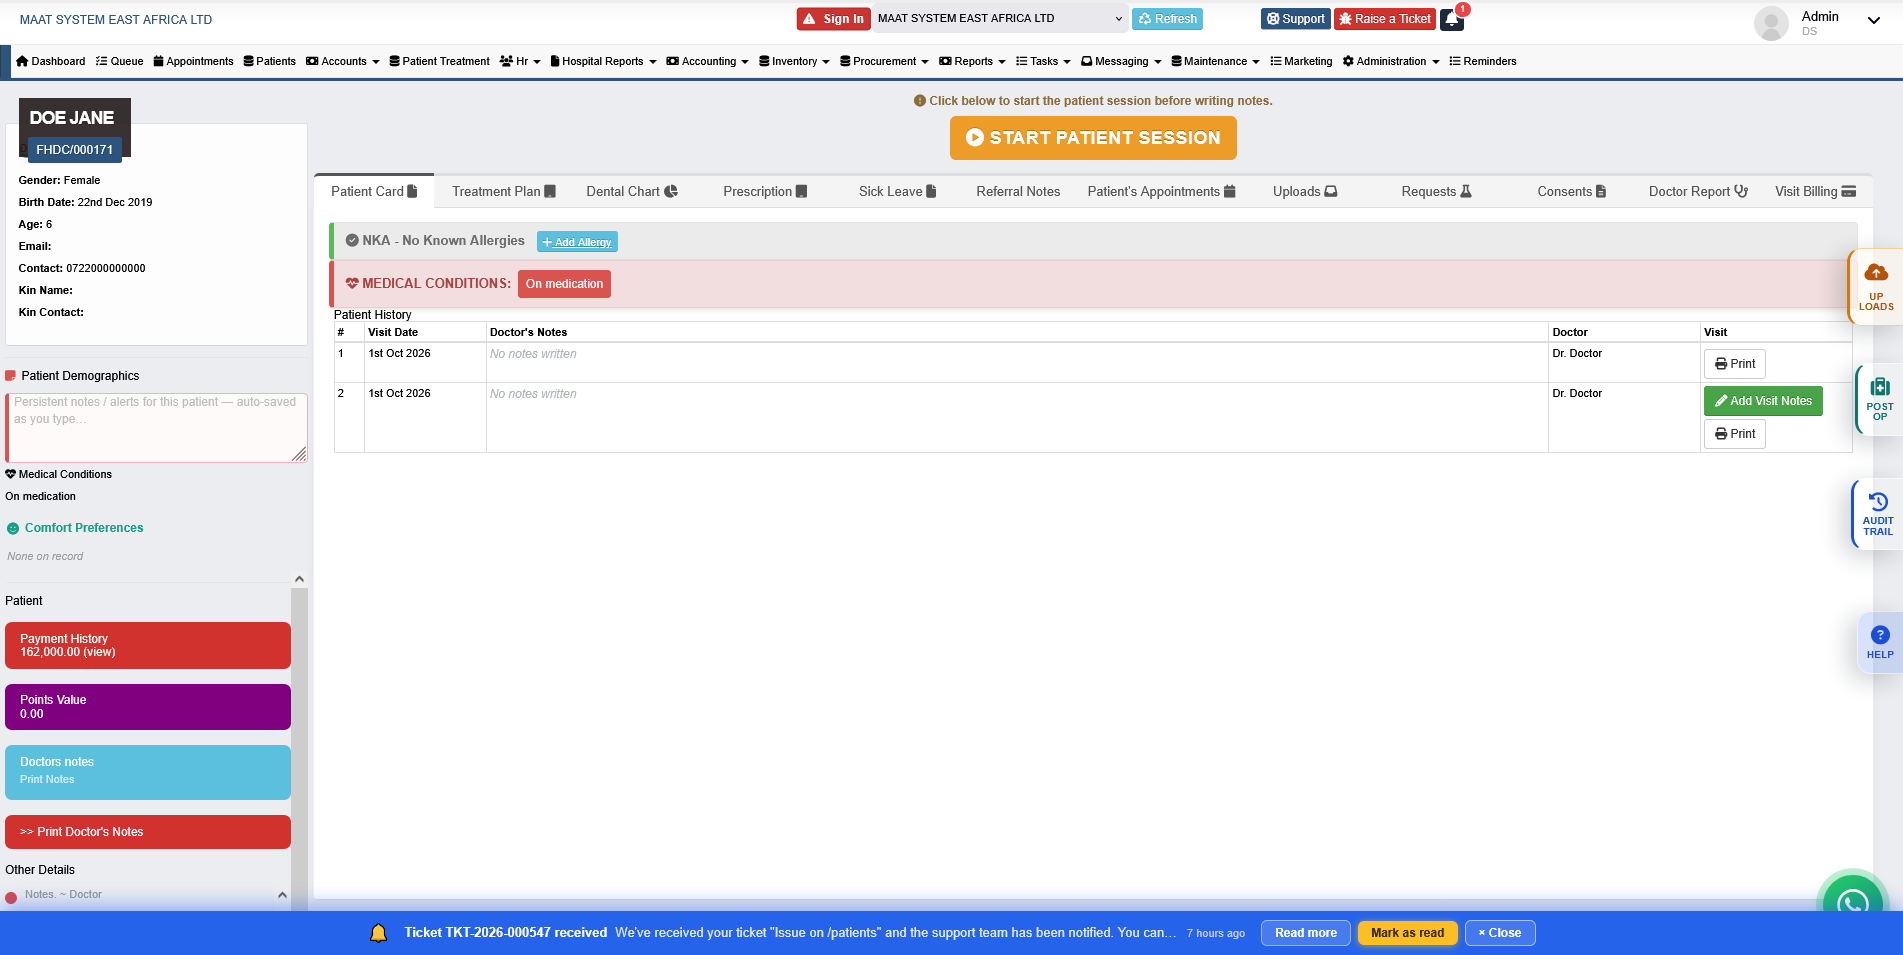The height and width of the screenshot is (955, 1903).
Task: Open the Reminders list
Action: tap(1483, 61)
